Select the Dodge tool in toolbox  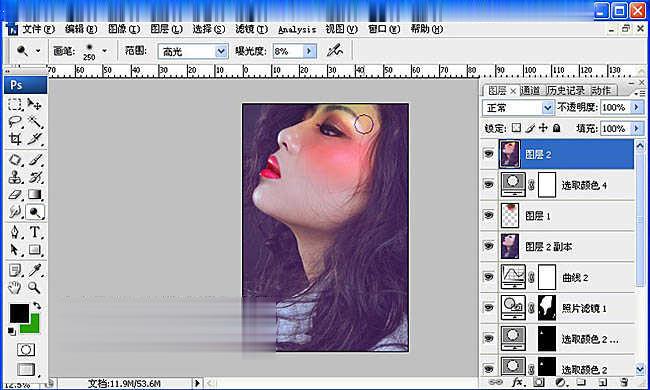(x=34, y=212)
